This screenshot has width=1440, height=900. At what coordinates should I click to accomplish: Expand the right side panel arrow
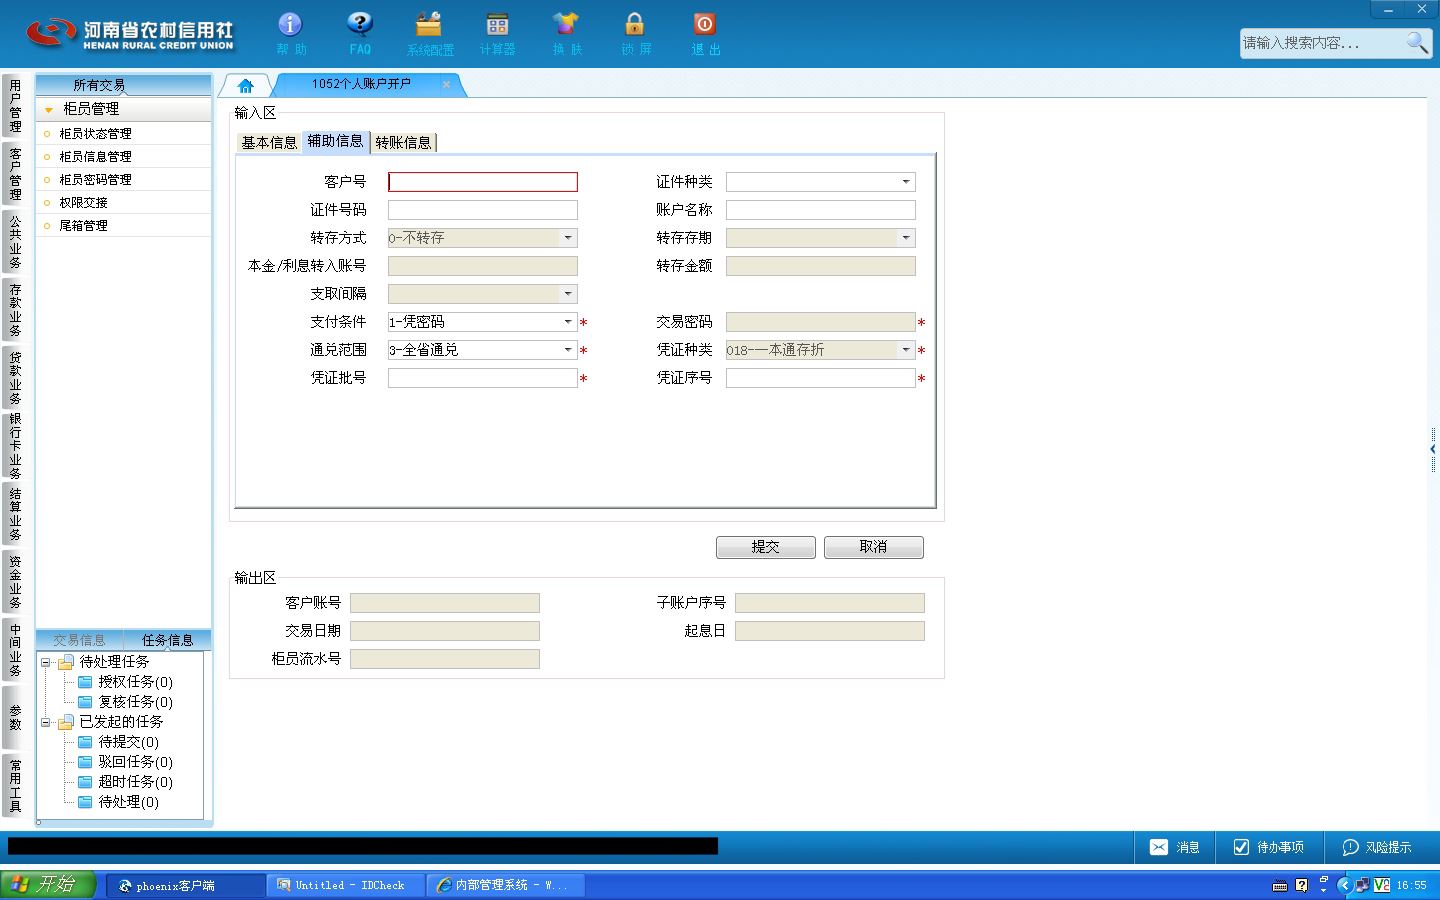(1433, 449)
